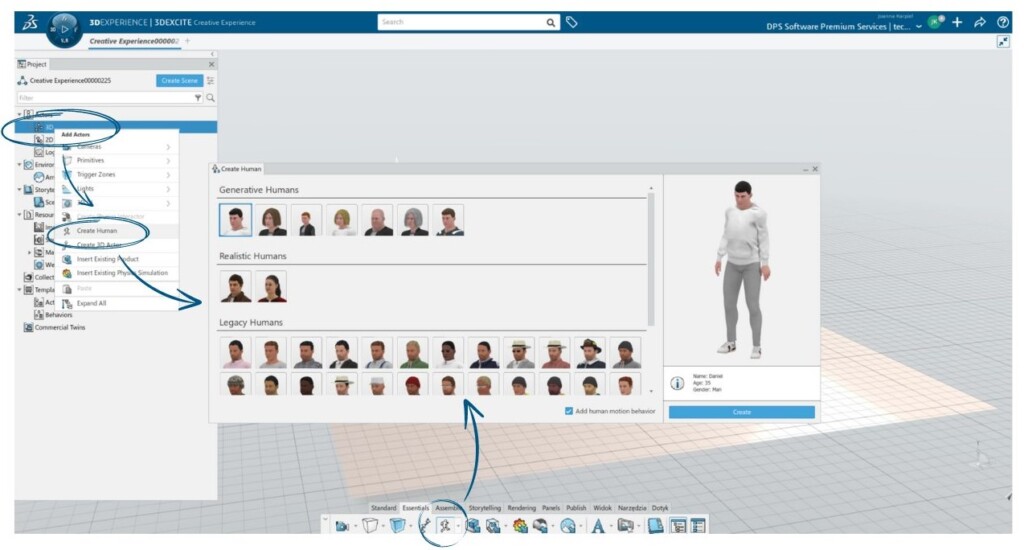The image size is (1024, 550).
Task: Click the text tool 'A' icon
Action: click(x=597, y=525)
